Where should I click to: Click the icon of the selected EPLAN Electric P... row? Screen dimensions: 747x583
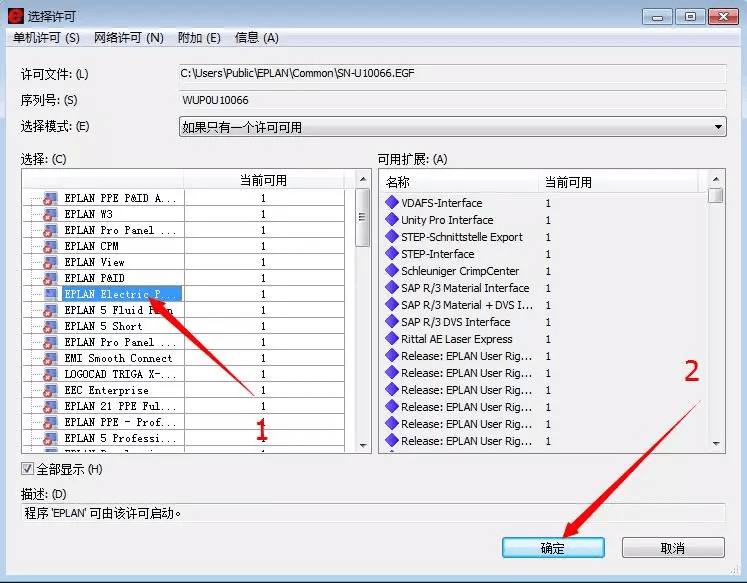[50, 294]
